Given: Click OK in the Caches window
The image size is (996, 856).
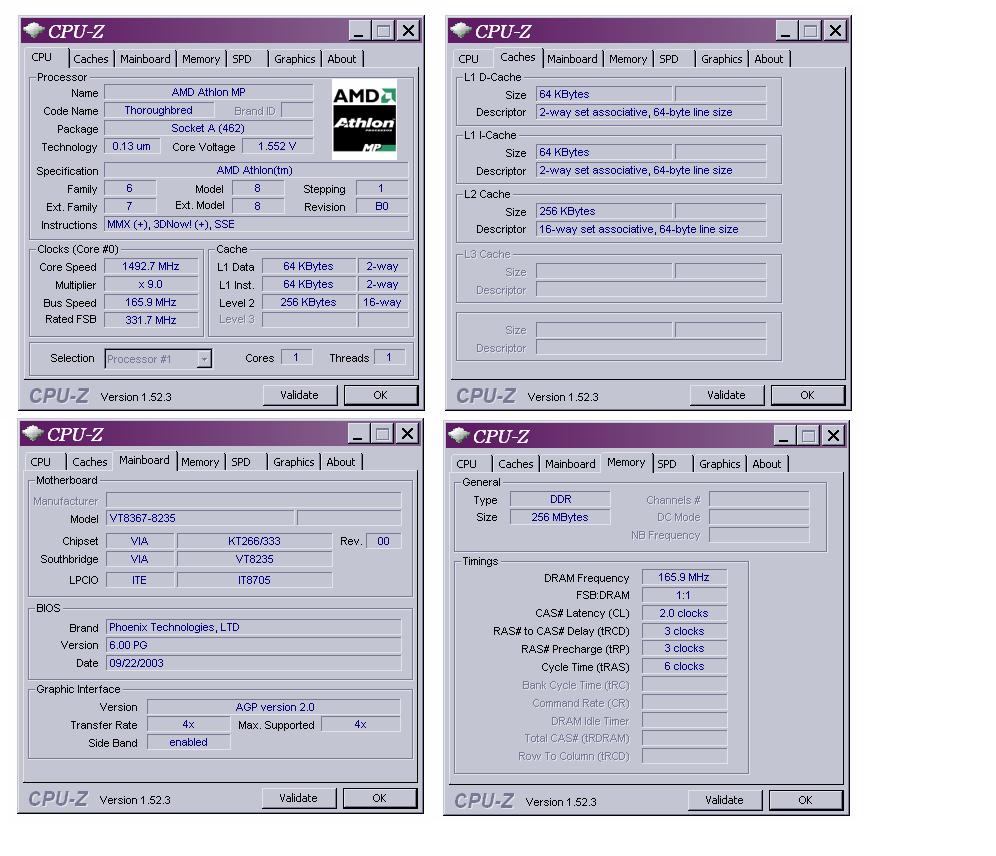Looking at the screenshot, I should click(x=807, y=395).
